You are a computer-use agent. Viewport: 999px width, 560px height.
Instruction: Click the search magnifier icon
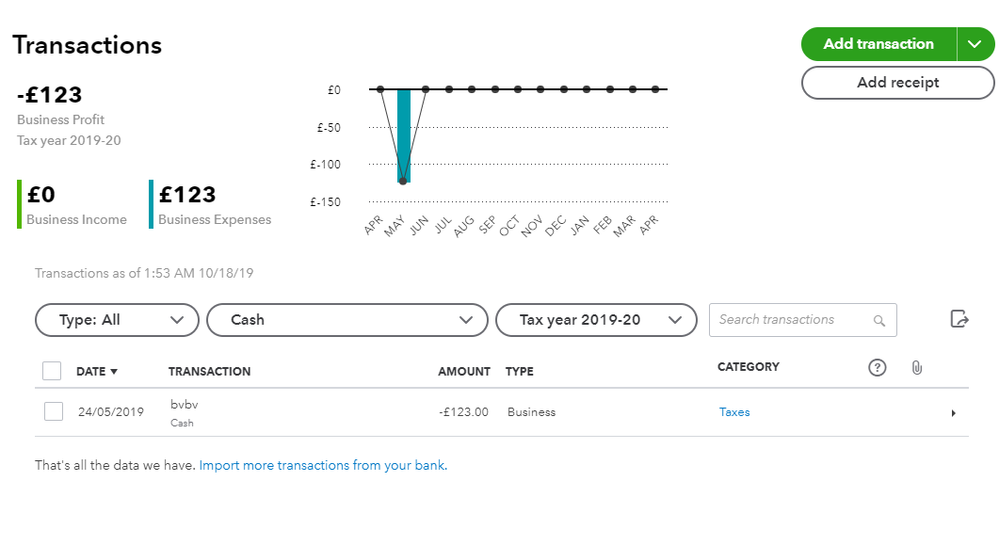(879, 321)
